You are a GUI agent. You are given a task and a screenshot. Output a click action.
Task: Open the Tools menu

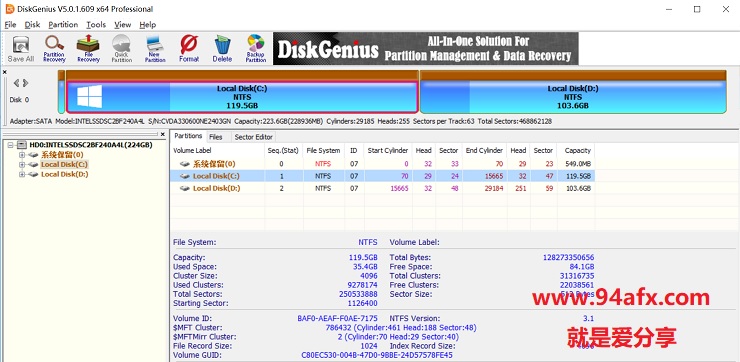[96, 25]
